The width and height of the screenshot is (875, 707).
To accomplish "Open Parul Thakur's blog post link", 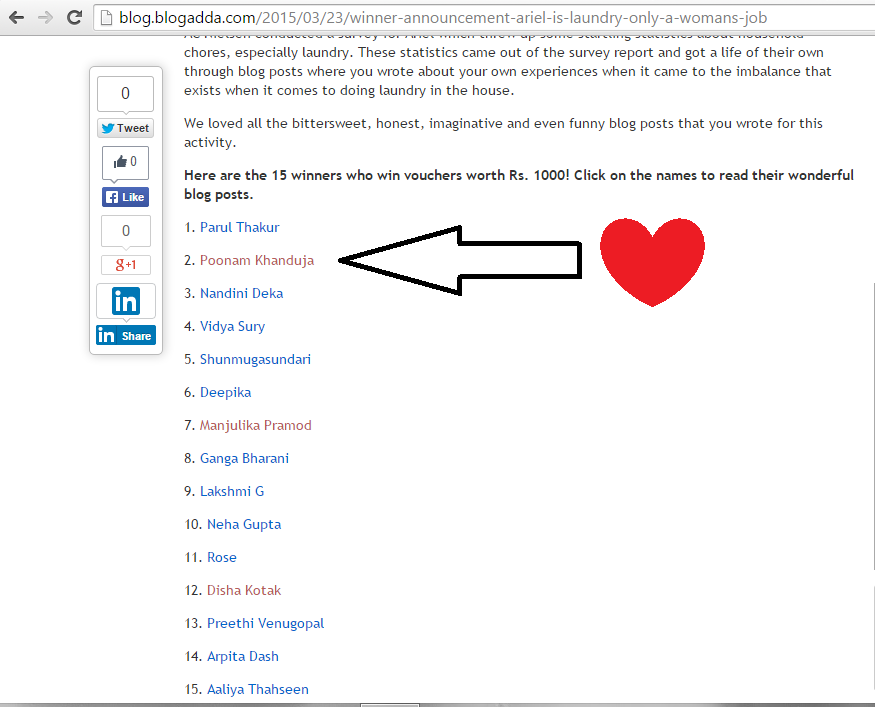I will 239,227.
